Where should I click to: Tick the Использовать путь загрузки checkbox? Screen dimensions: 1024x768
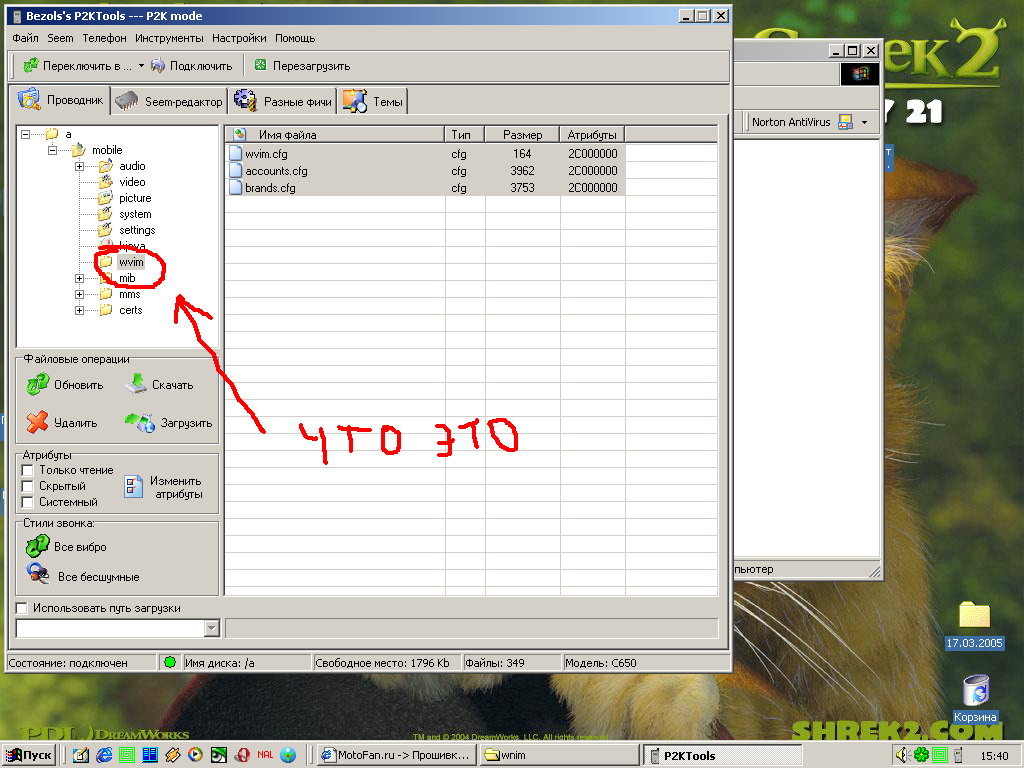click(x=22, y=609)
